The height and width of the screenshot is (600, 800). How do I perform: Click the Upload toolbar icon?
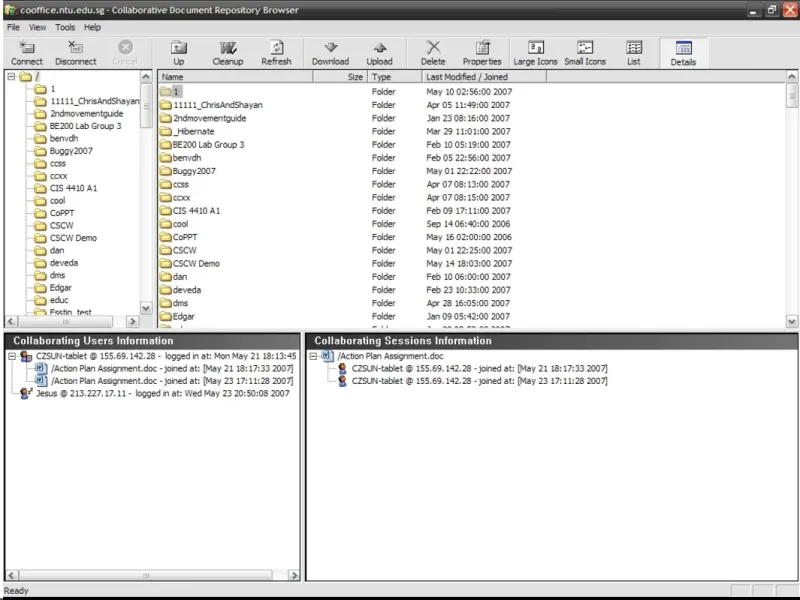380,48
